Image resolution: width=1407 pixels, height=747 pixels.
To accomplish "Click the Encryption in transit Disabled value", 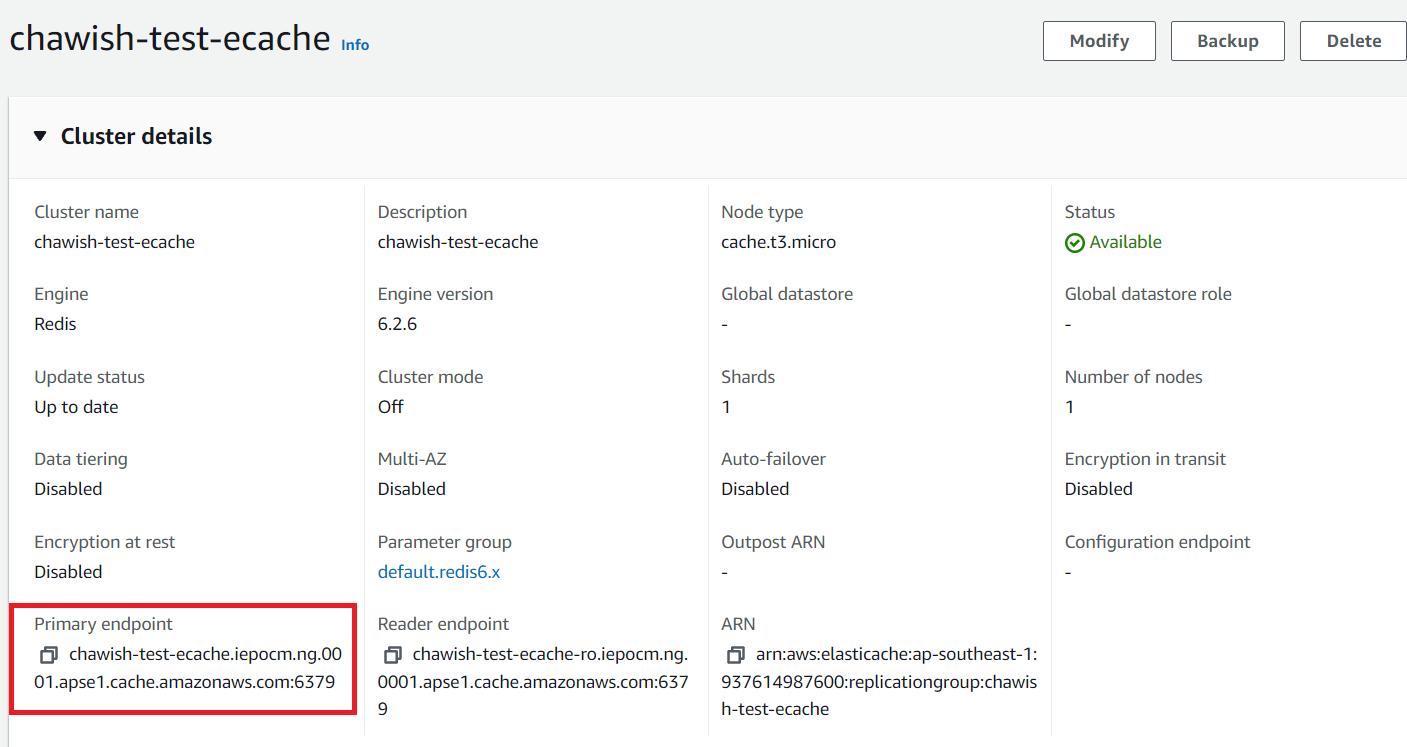I will [1098, 488].
